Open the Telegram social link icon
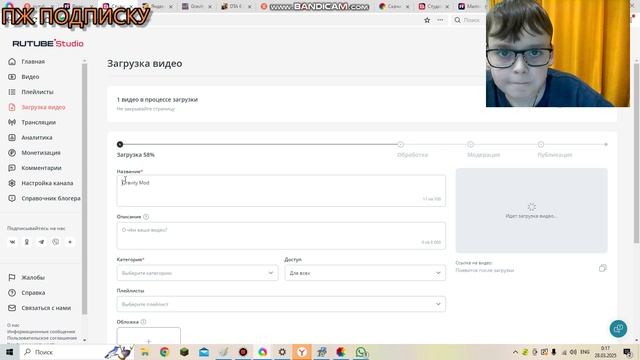 pyautogui.click(x=41, y=242)
